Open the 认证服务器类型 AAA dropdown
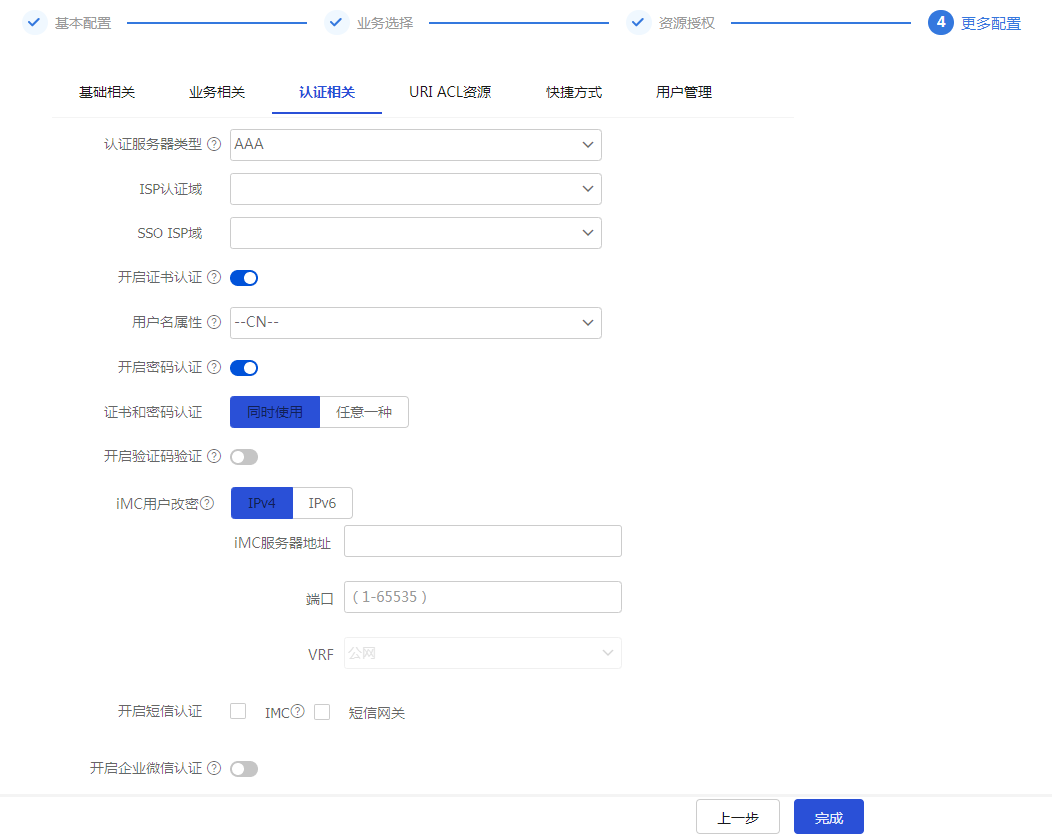 coord(415,145)
